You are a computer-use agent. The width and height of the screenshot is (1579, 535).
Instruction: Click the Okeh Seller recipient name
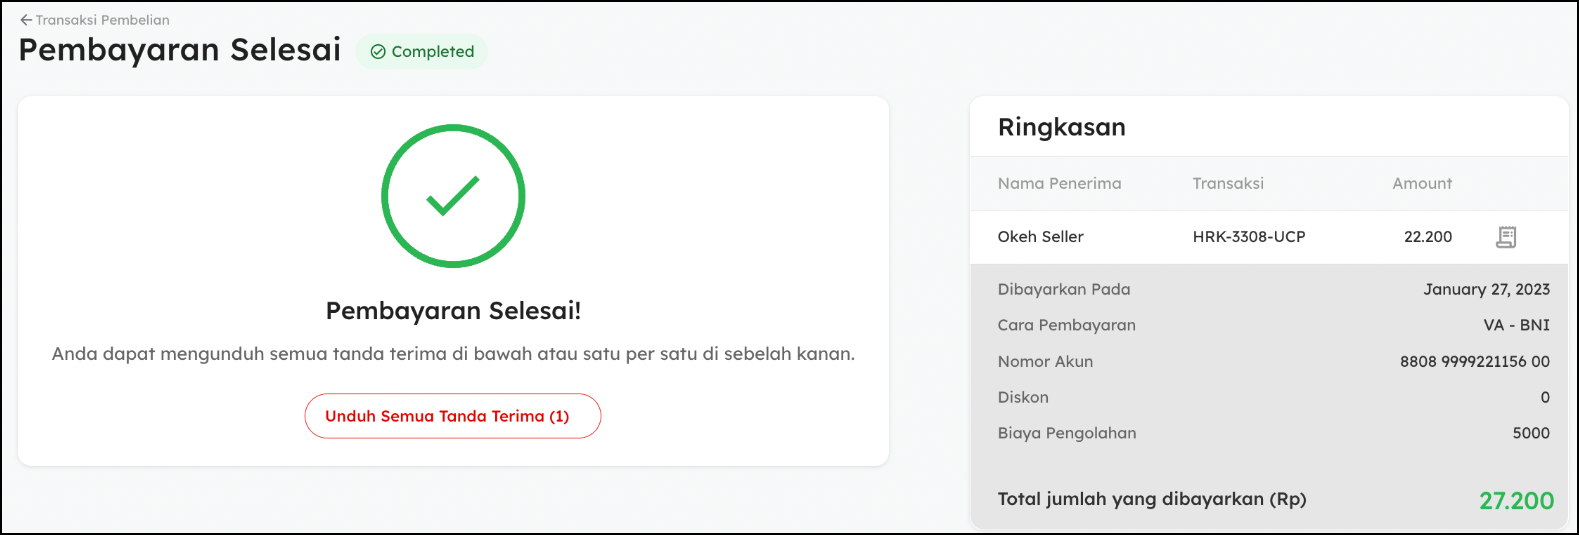tap(1040, 237)
